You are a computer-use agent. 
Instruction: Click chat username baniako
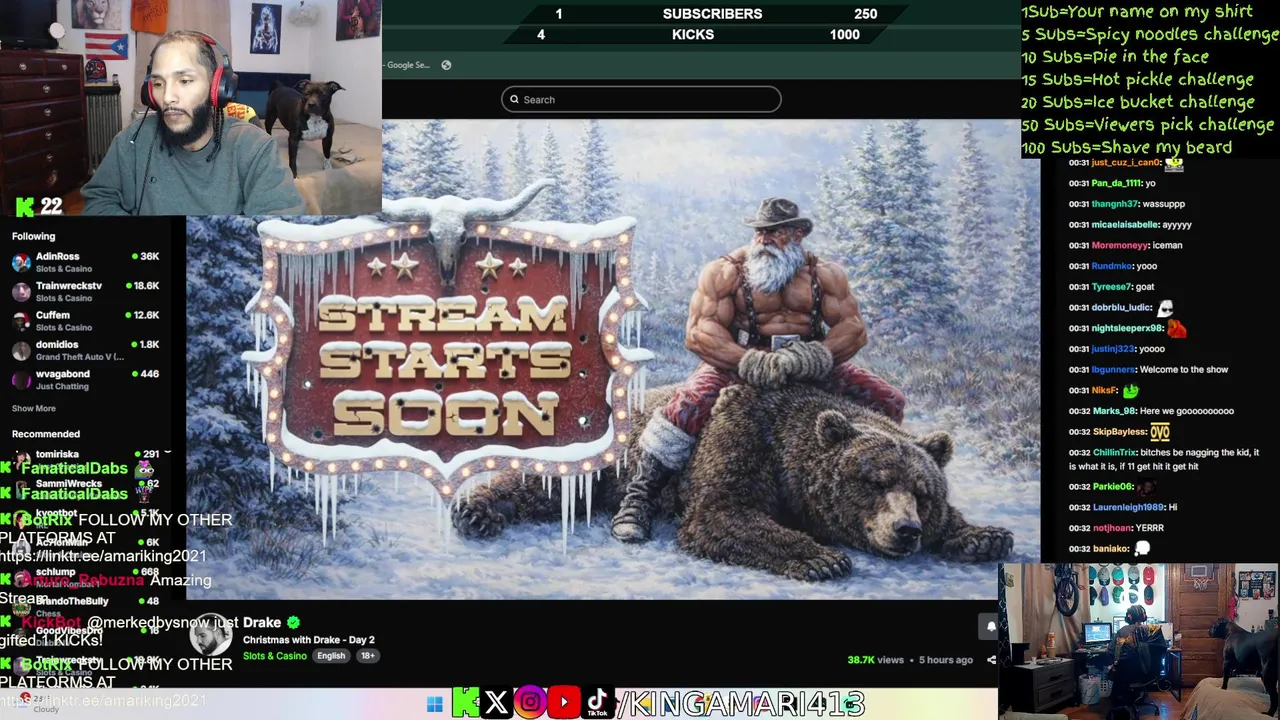(x=1110, y=549)
